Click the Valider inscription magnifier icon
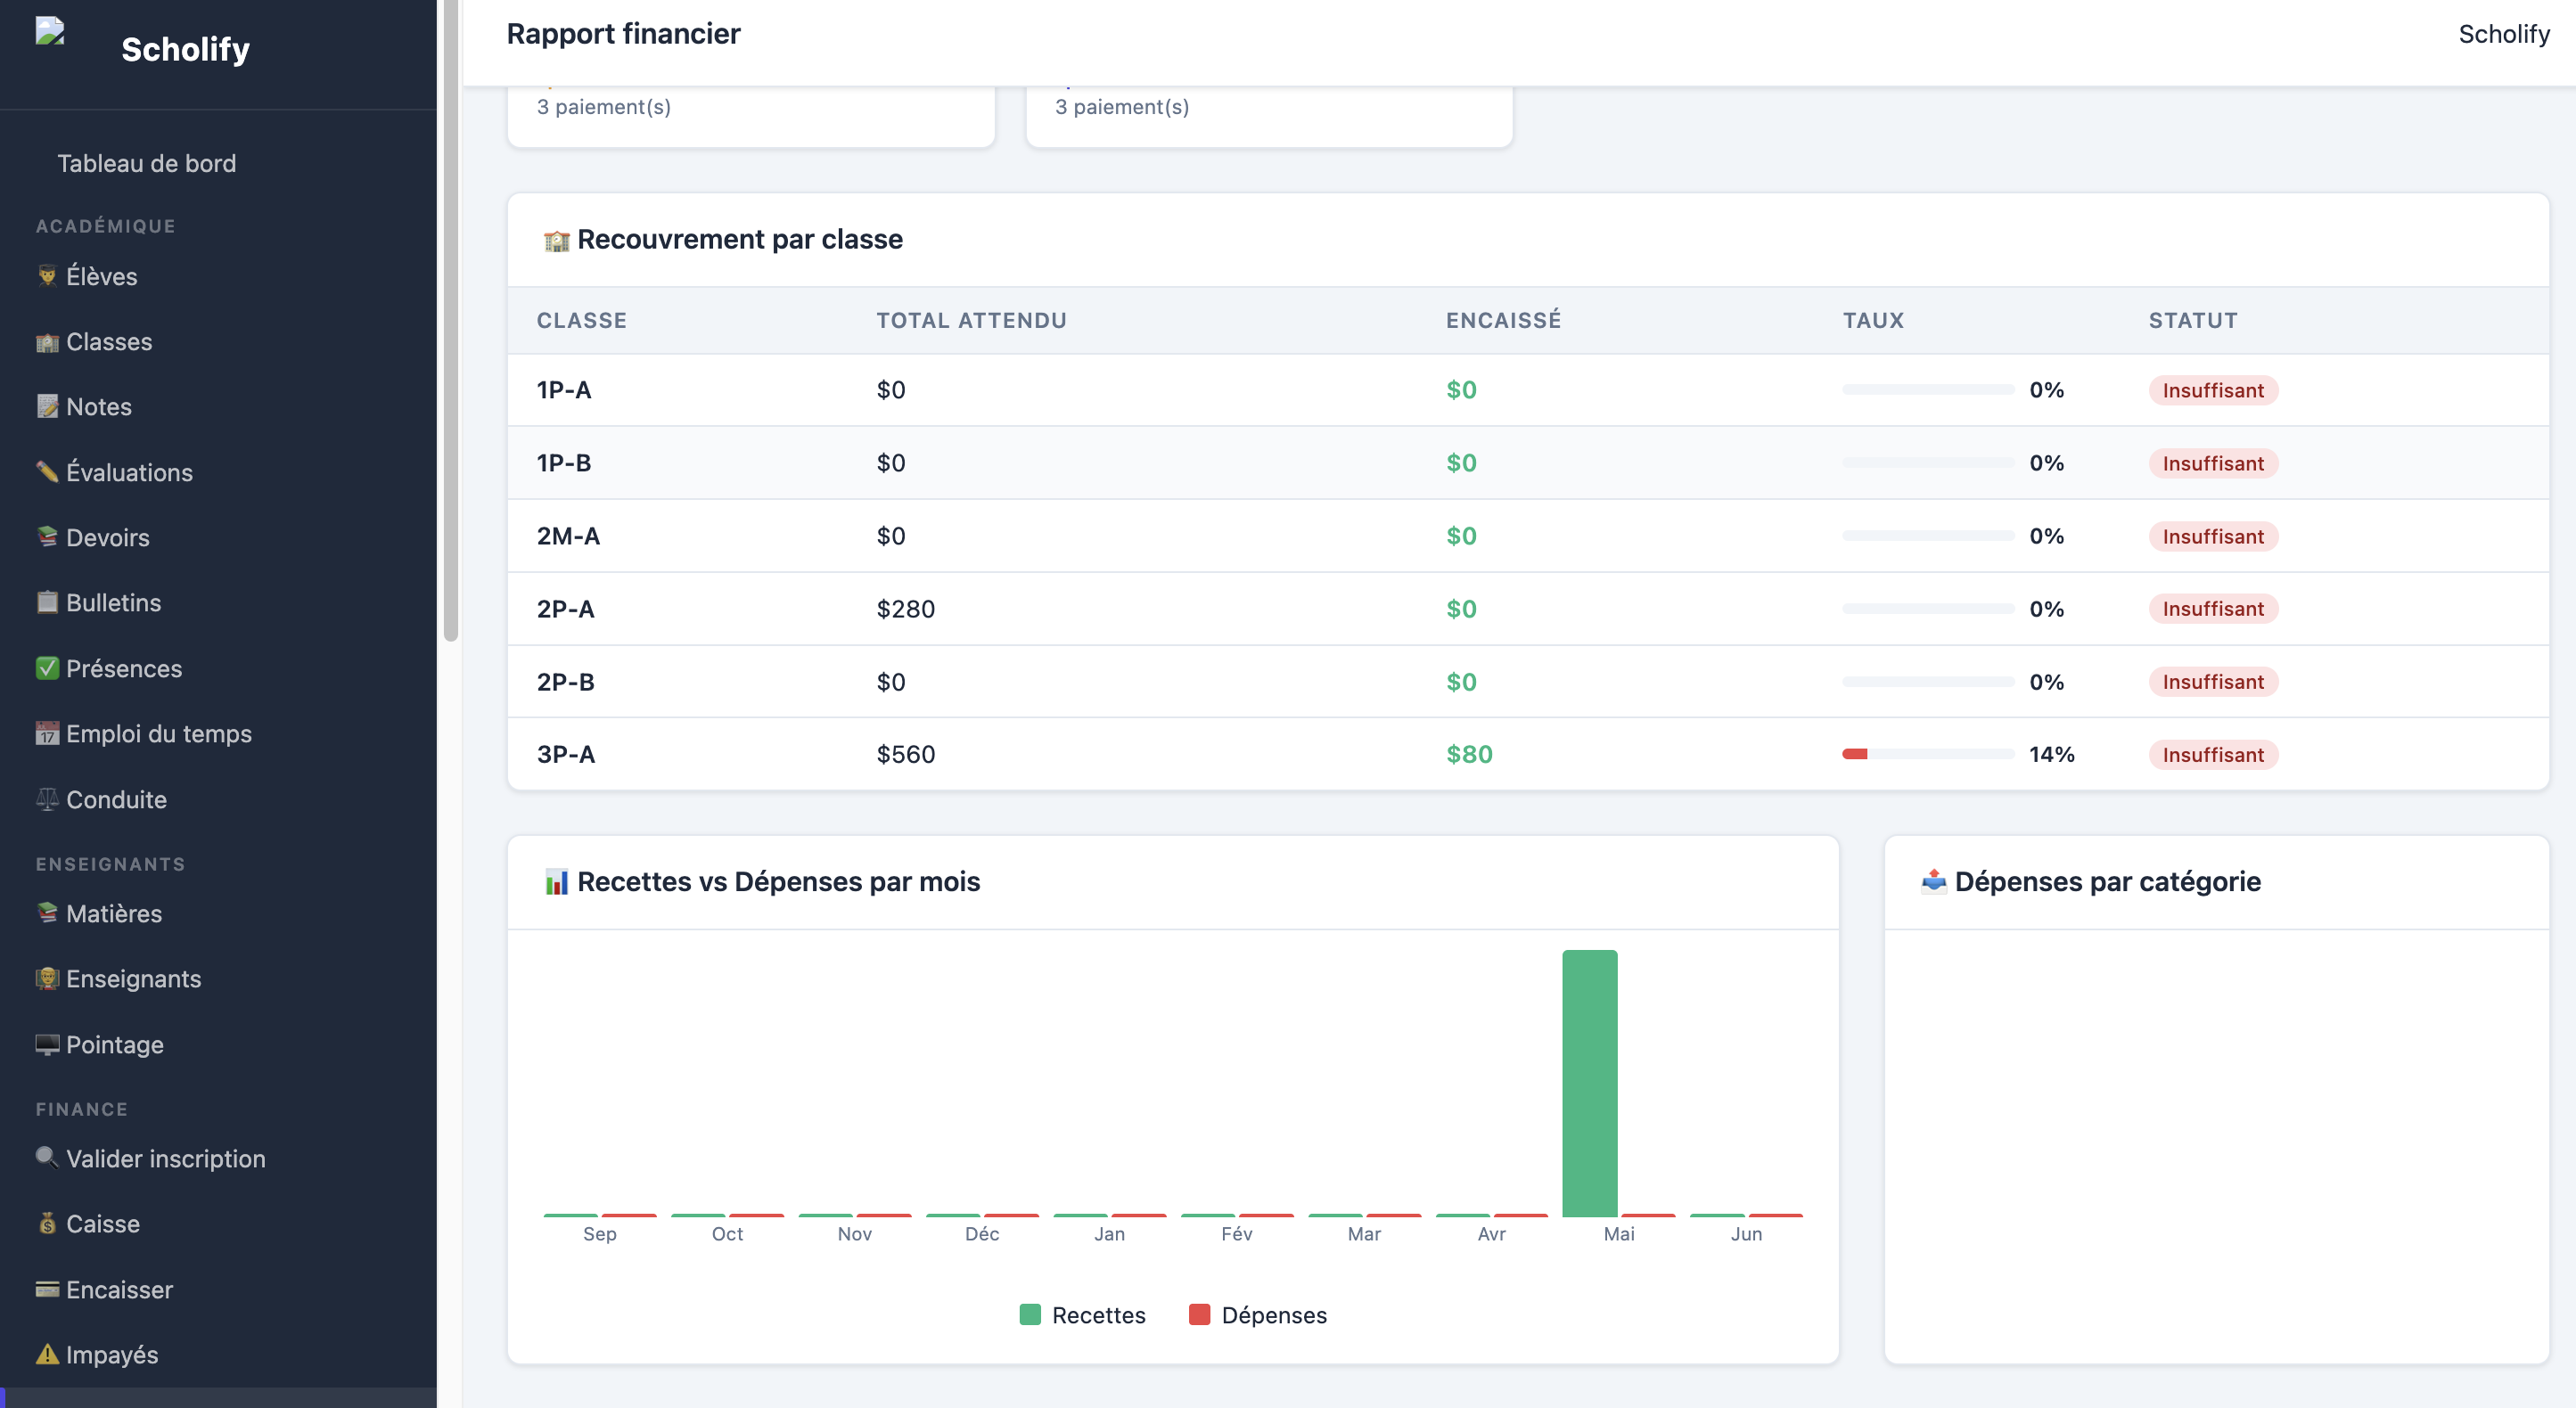 [47, 1159]
